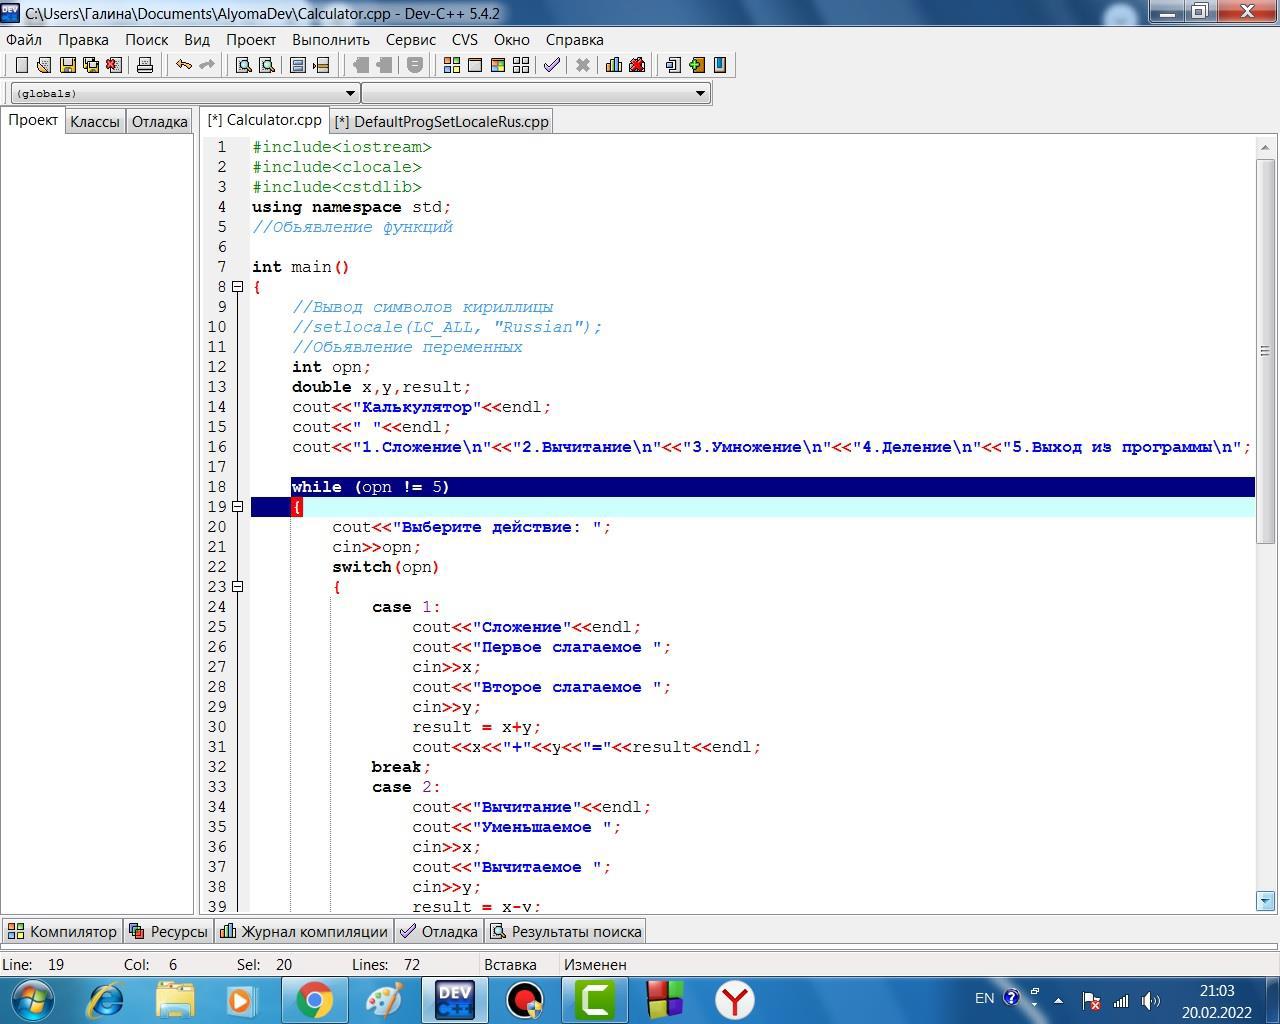Image resolution: width=1280 pixels, height=1024 pixels.
Task: Compile with the four colored squares icon
Action: coord(452,65)
